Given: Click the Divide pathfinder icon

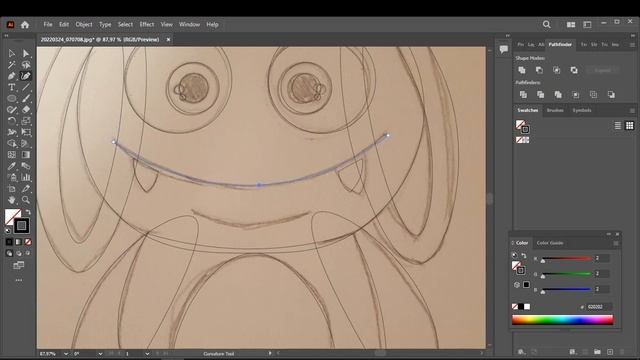Looking at the screenshot, I should point(523,95).
